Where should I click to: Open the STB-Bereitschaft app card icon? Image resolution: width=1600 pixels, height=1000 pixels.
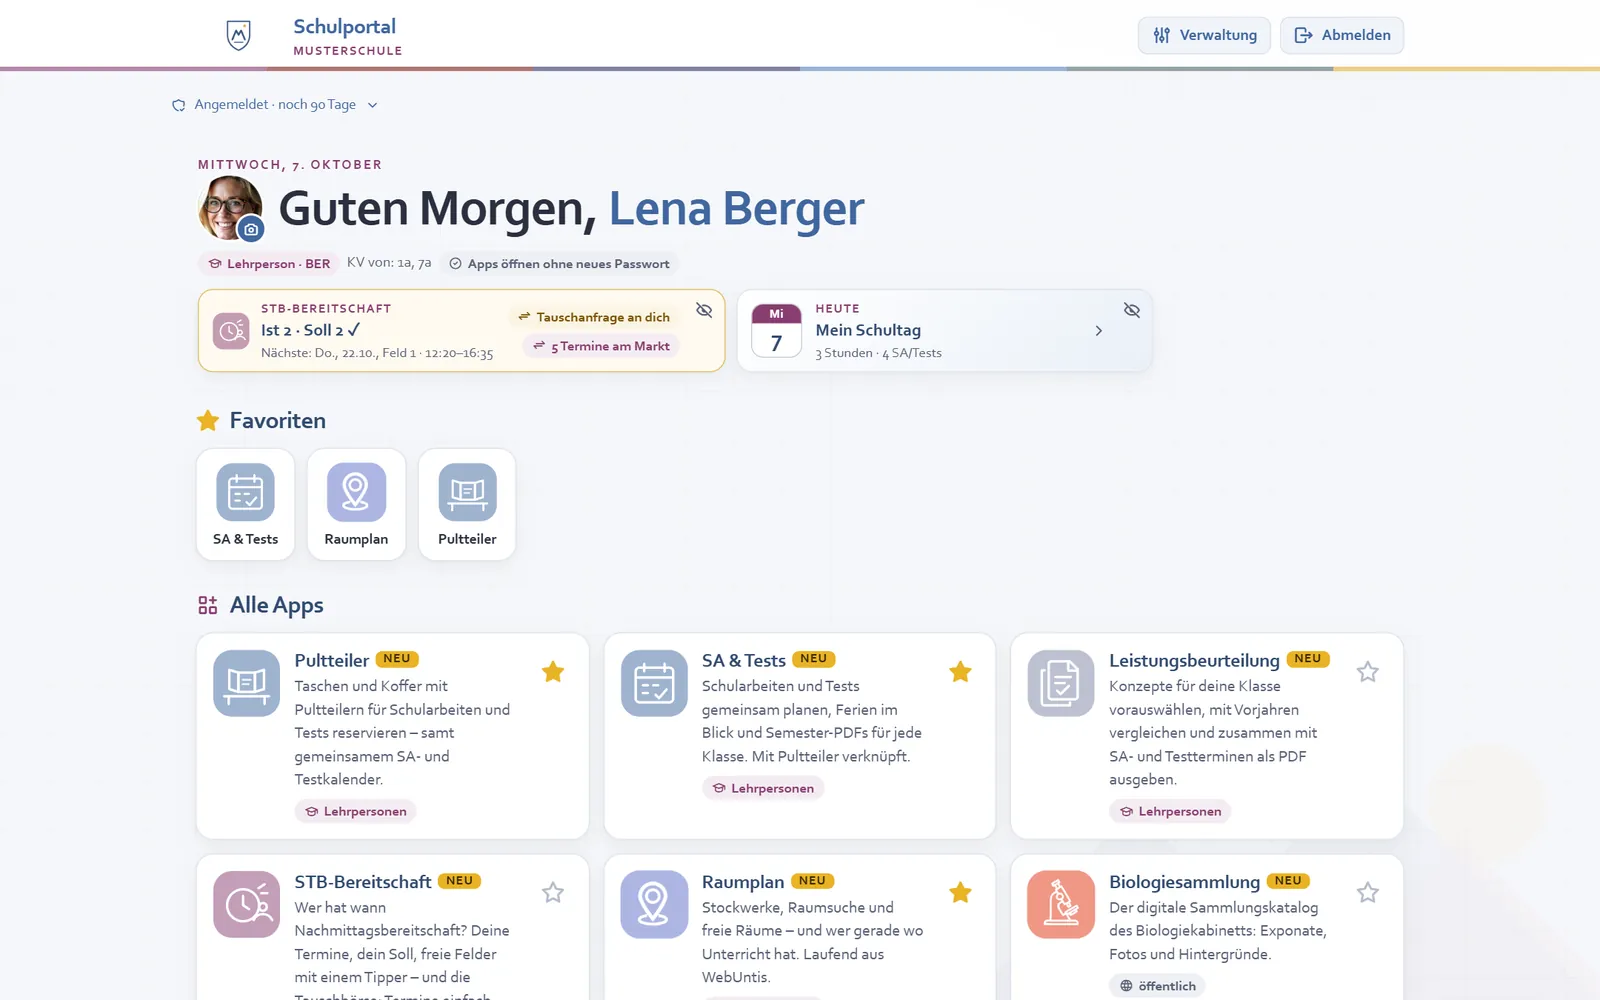click(x=246, y=905)
